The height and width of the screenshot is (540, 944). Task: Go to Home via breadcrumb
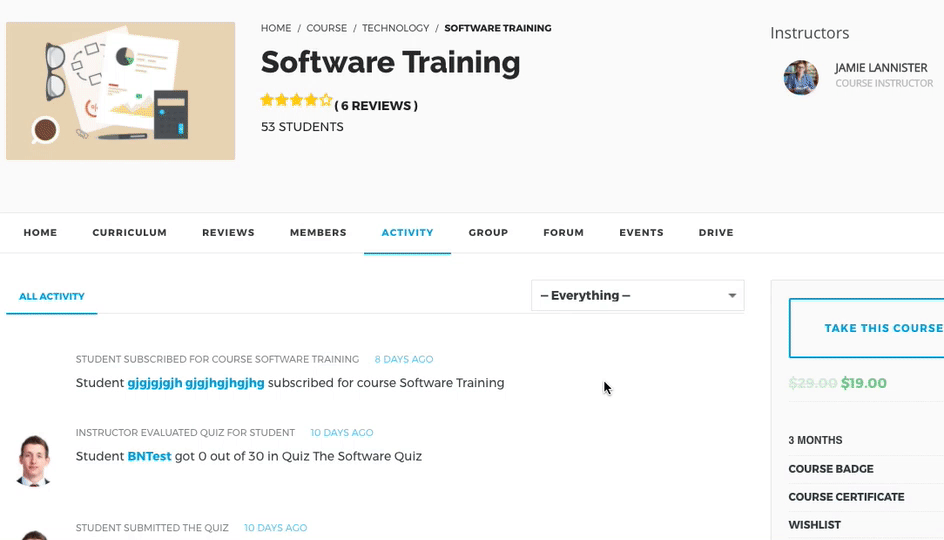[276, 28]
